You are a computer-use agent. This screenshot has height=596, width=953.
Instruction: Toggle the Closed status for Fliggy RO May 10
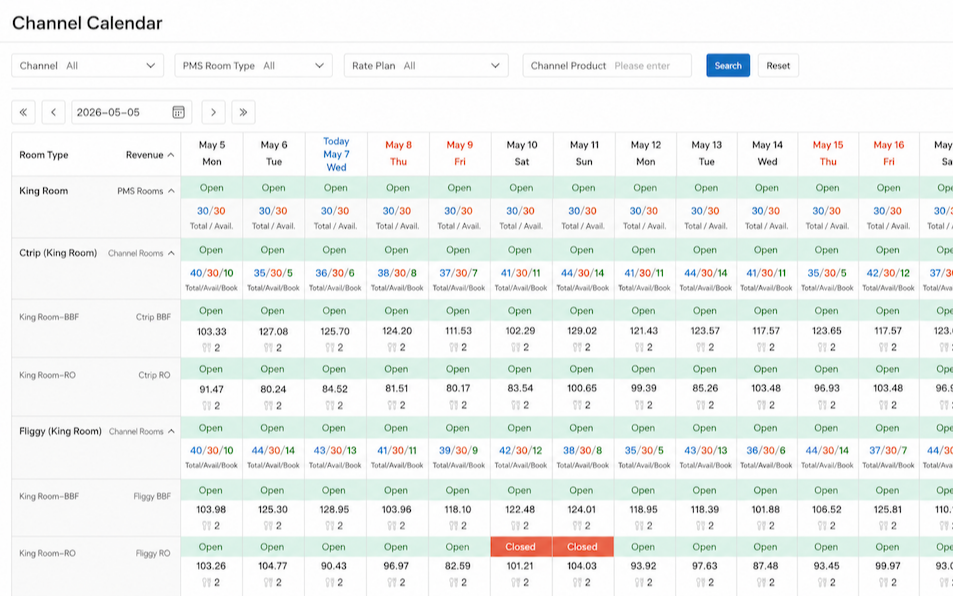521,547
